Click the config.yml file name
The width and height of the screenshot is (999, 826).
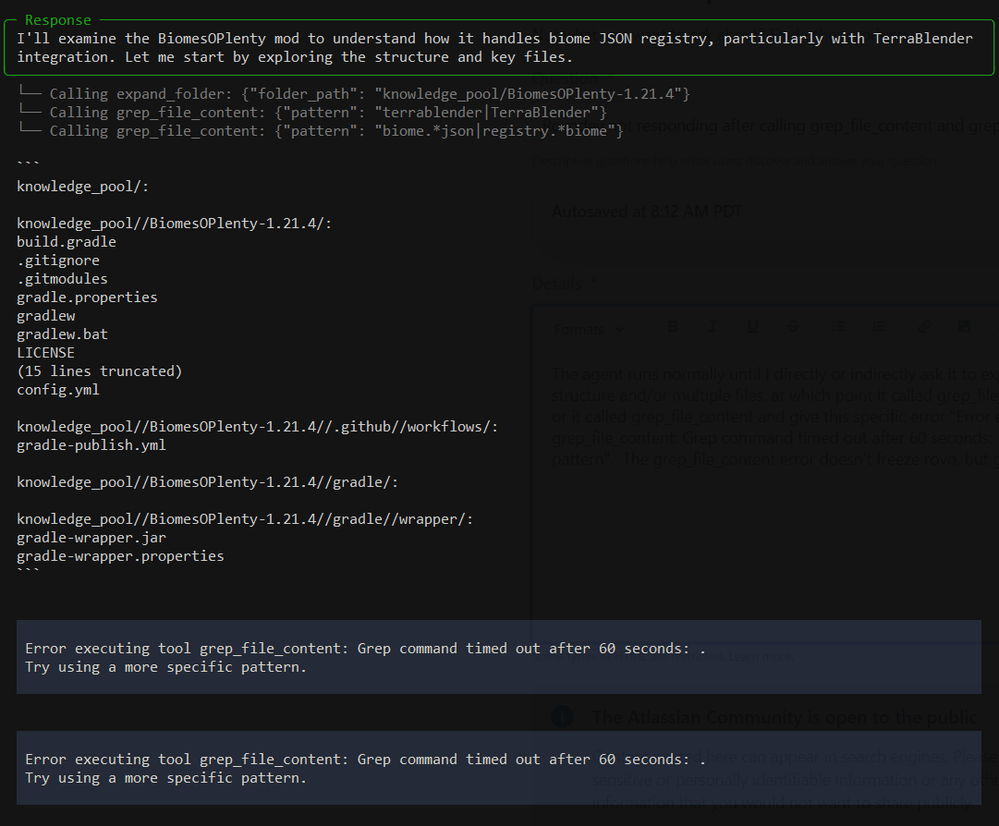58,390
